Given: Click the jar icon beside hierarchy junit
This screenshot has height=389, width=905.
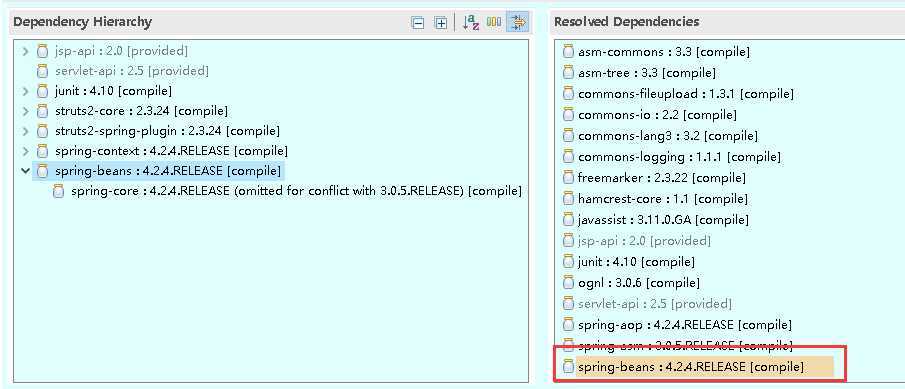Looking at the screenshot, I should (x=42, y=91).
